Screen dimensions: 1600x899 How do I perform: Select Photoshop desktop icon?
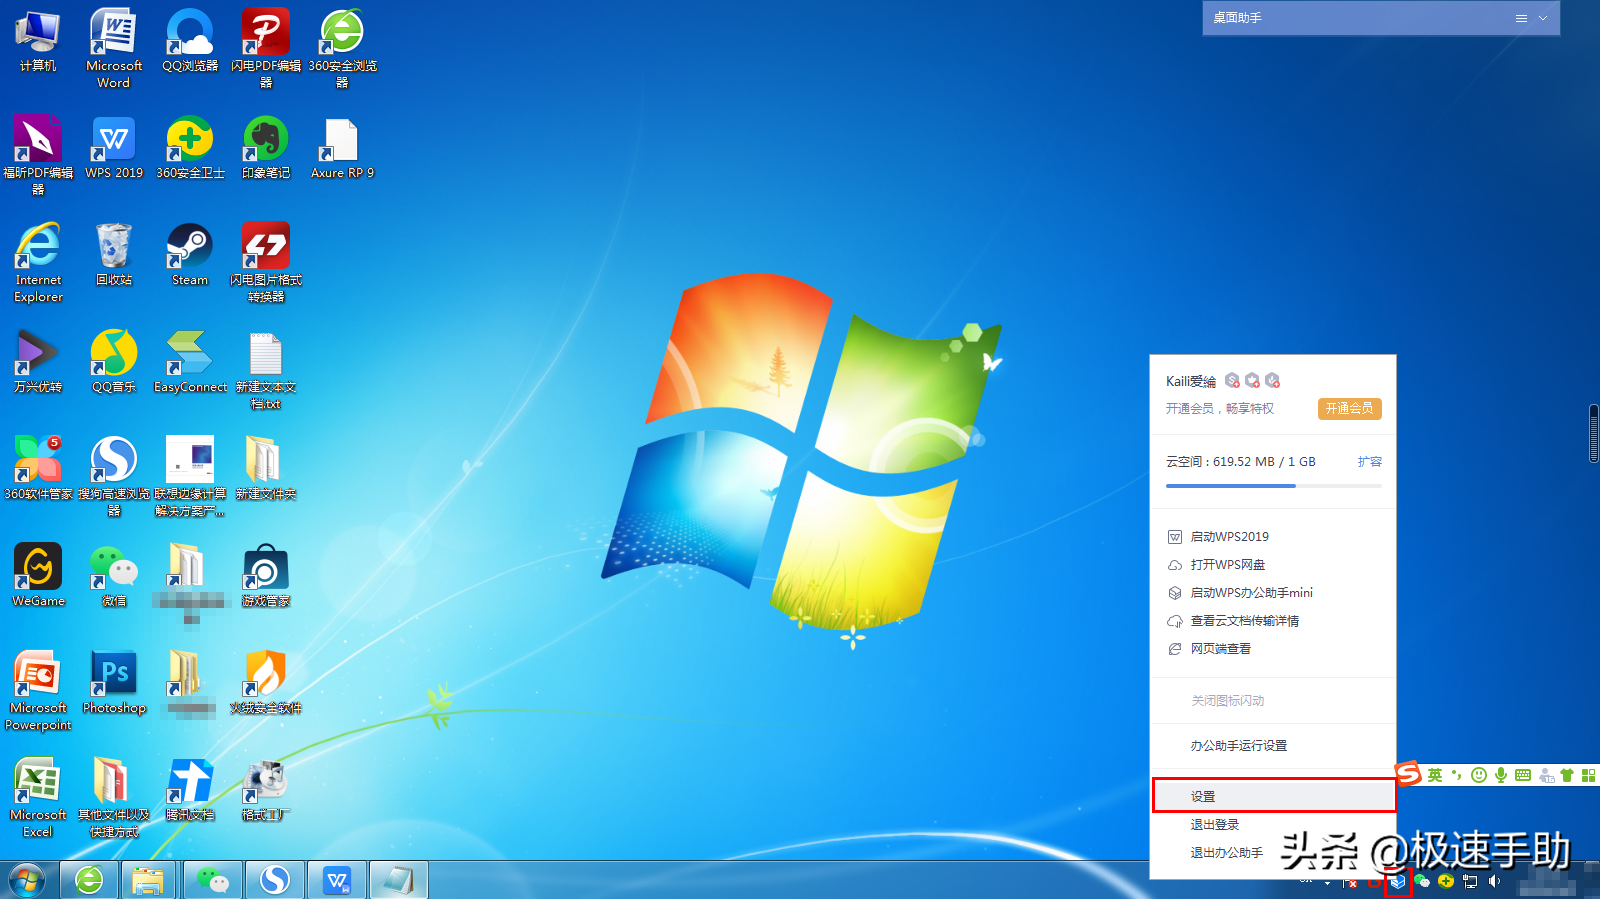pos(114,683)
